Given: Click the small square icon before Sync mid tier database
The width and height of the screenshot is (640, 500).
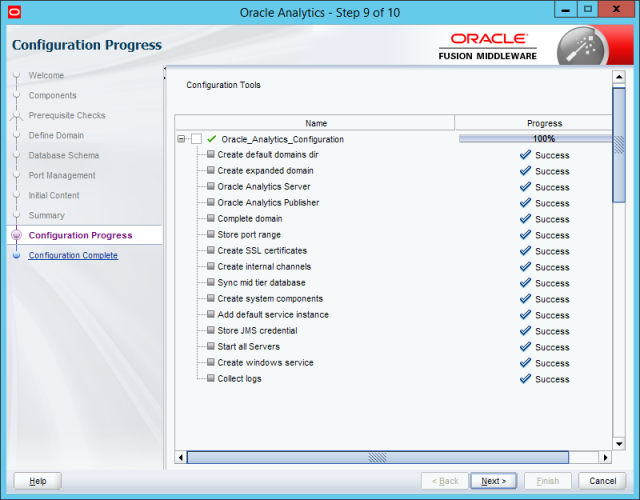Looking at the screenshot, I should tap(211, 282).
